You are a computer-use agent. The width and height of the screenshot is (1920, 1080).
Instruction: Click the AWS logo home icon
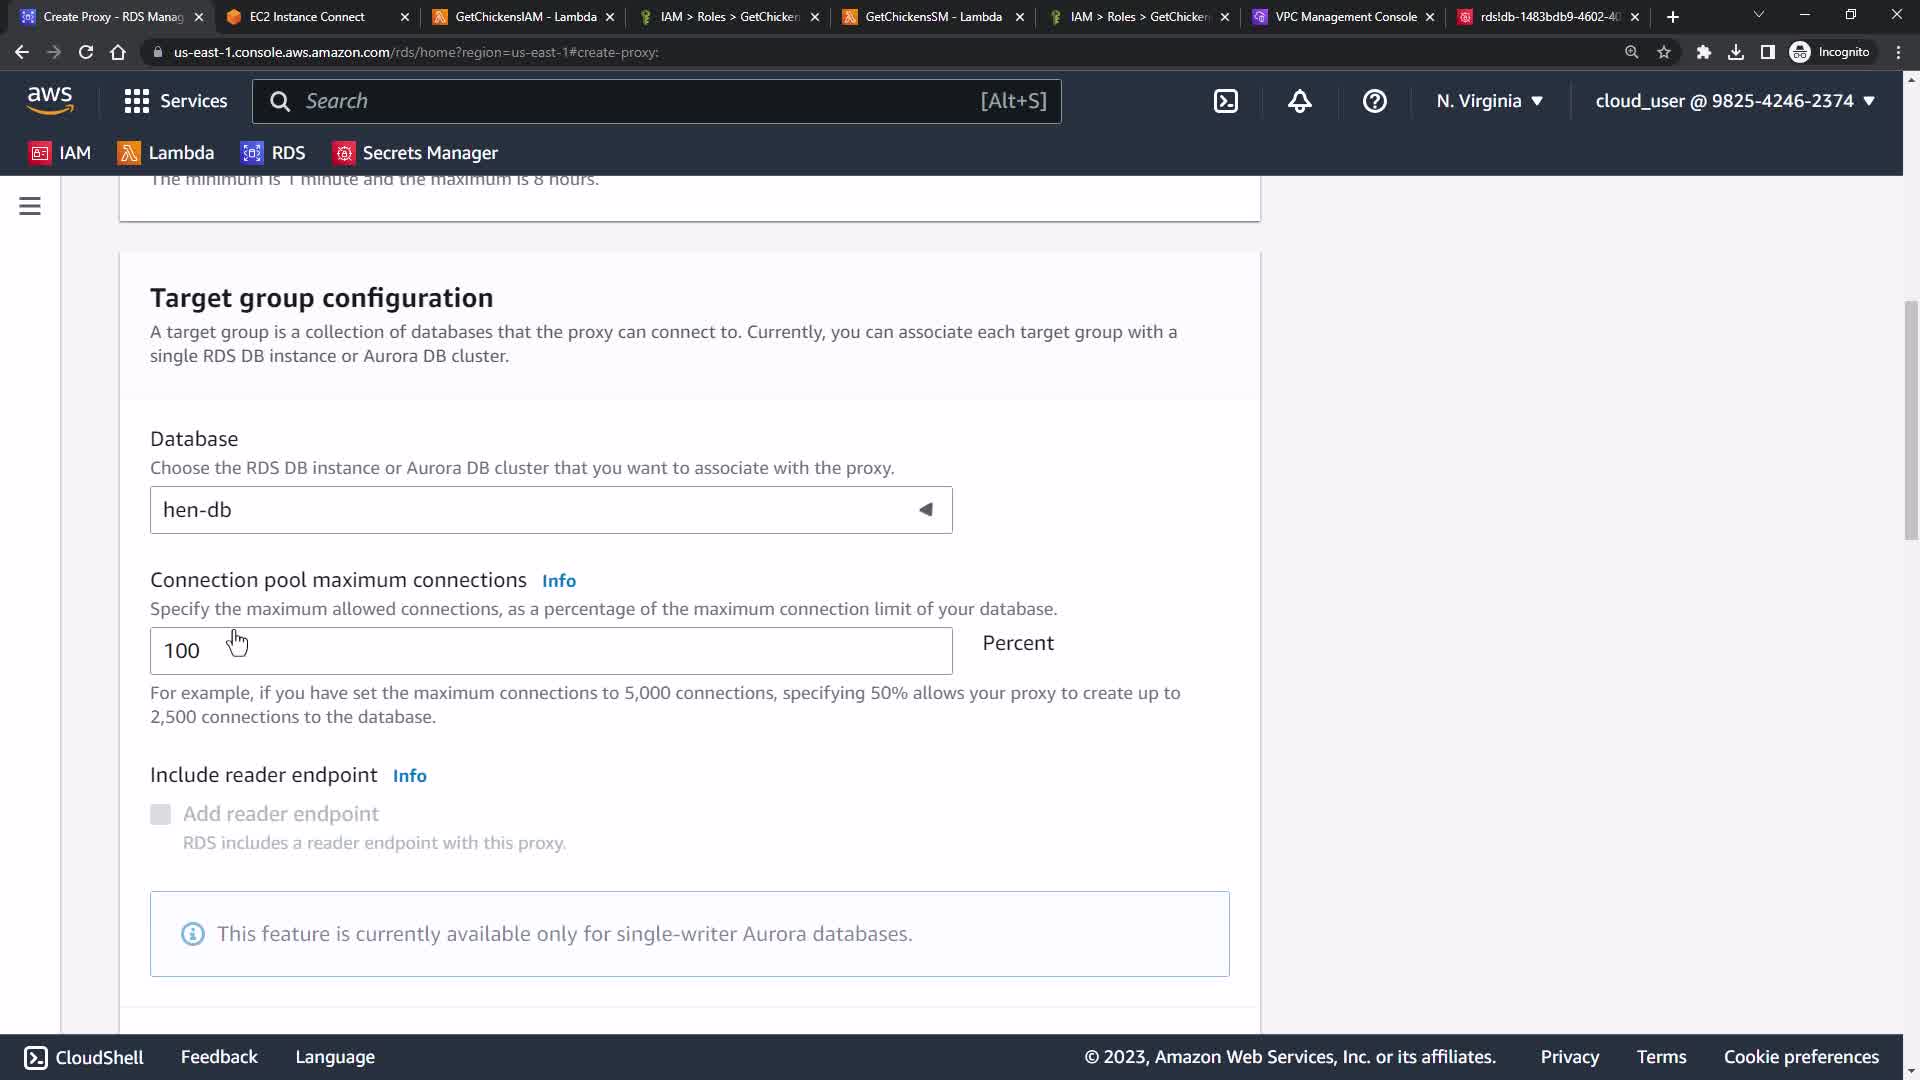(50, 100)
